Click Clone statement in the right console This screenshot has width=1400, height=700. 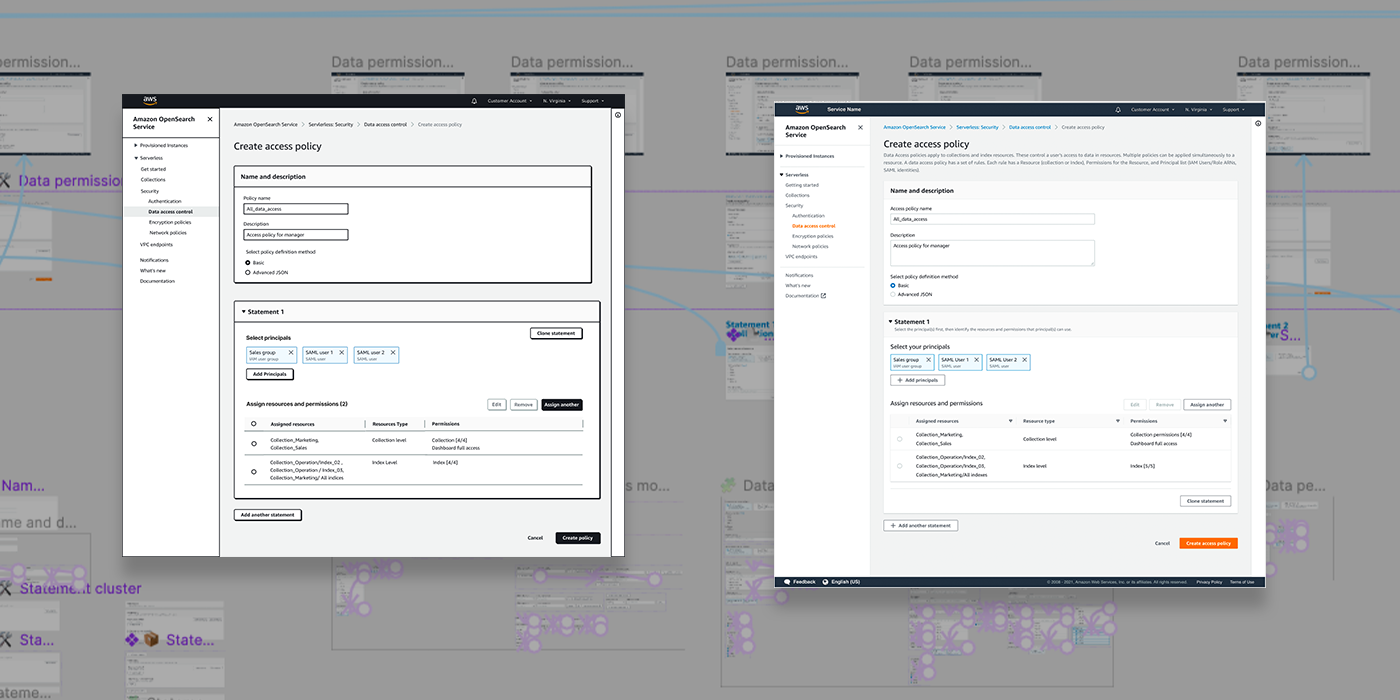[x=1205, y=501]
